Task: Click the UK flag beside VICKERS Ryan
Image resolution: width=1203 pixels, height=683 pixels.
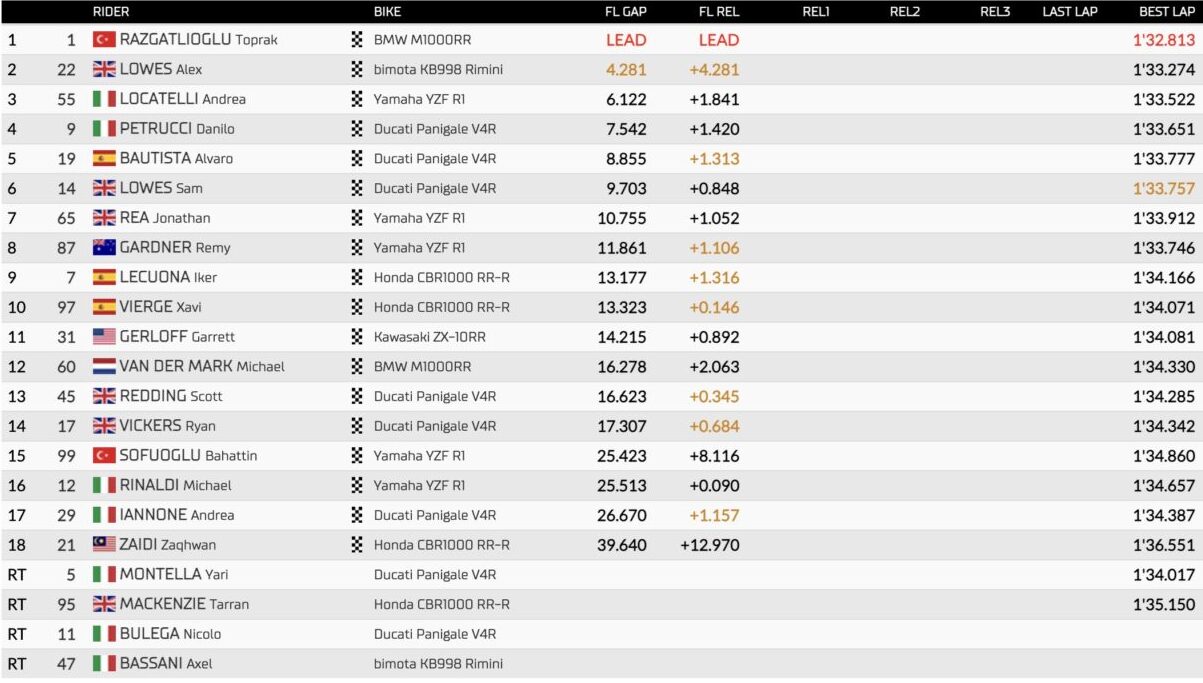Action: (104, 426)
